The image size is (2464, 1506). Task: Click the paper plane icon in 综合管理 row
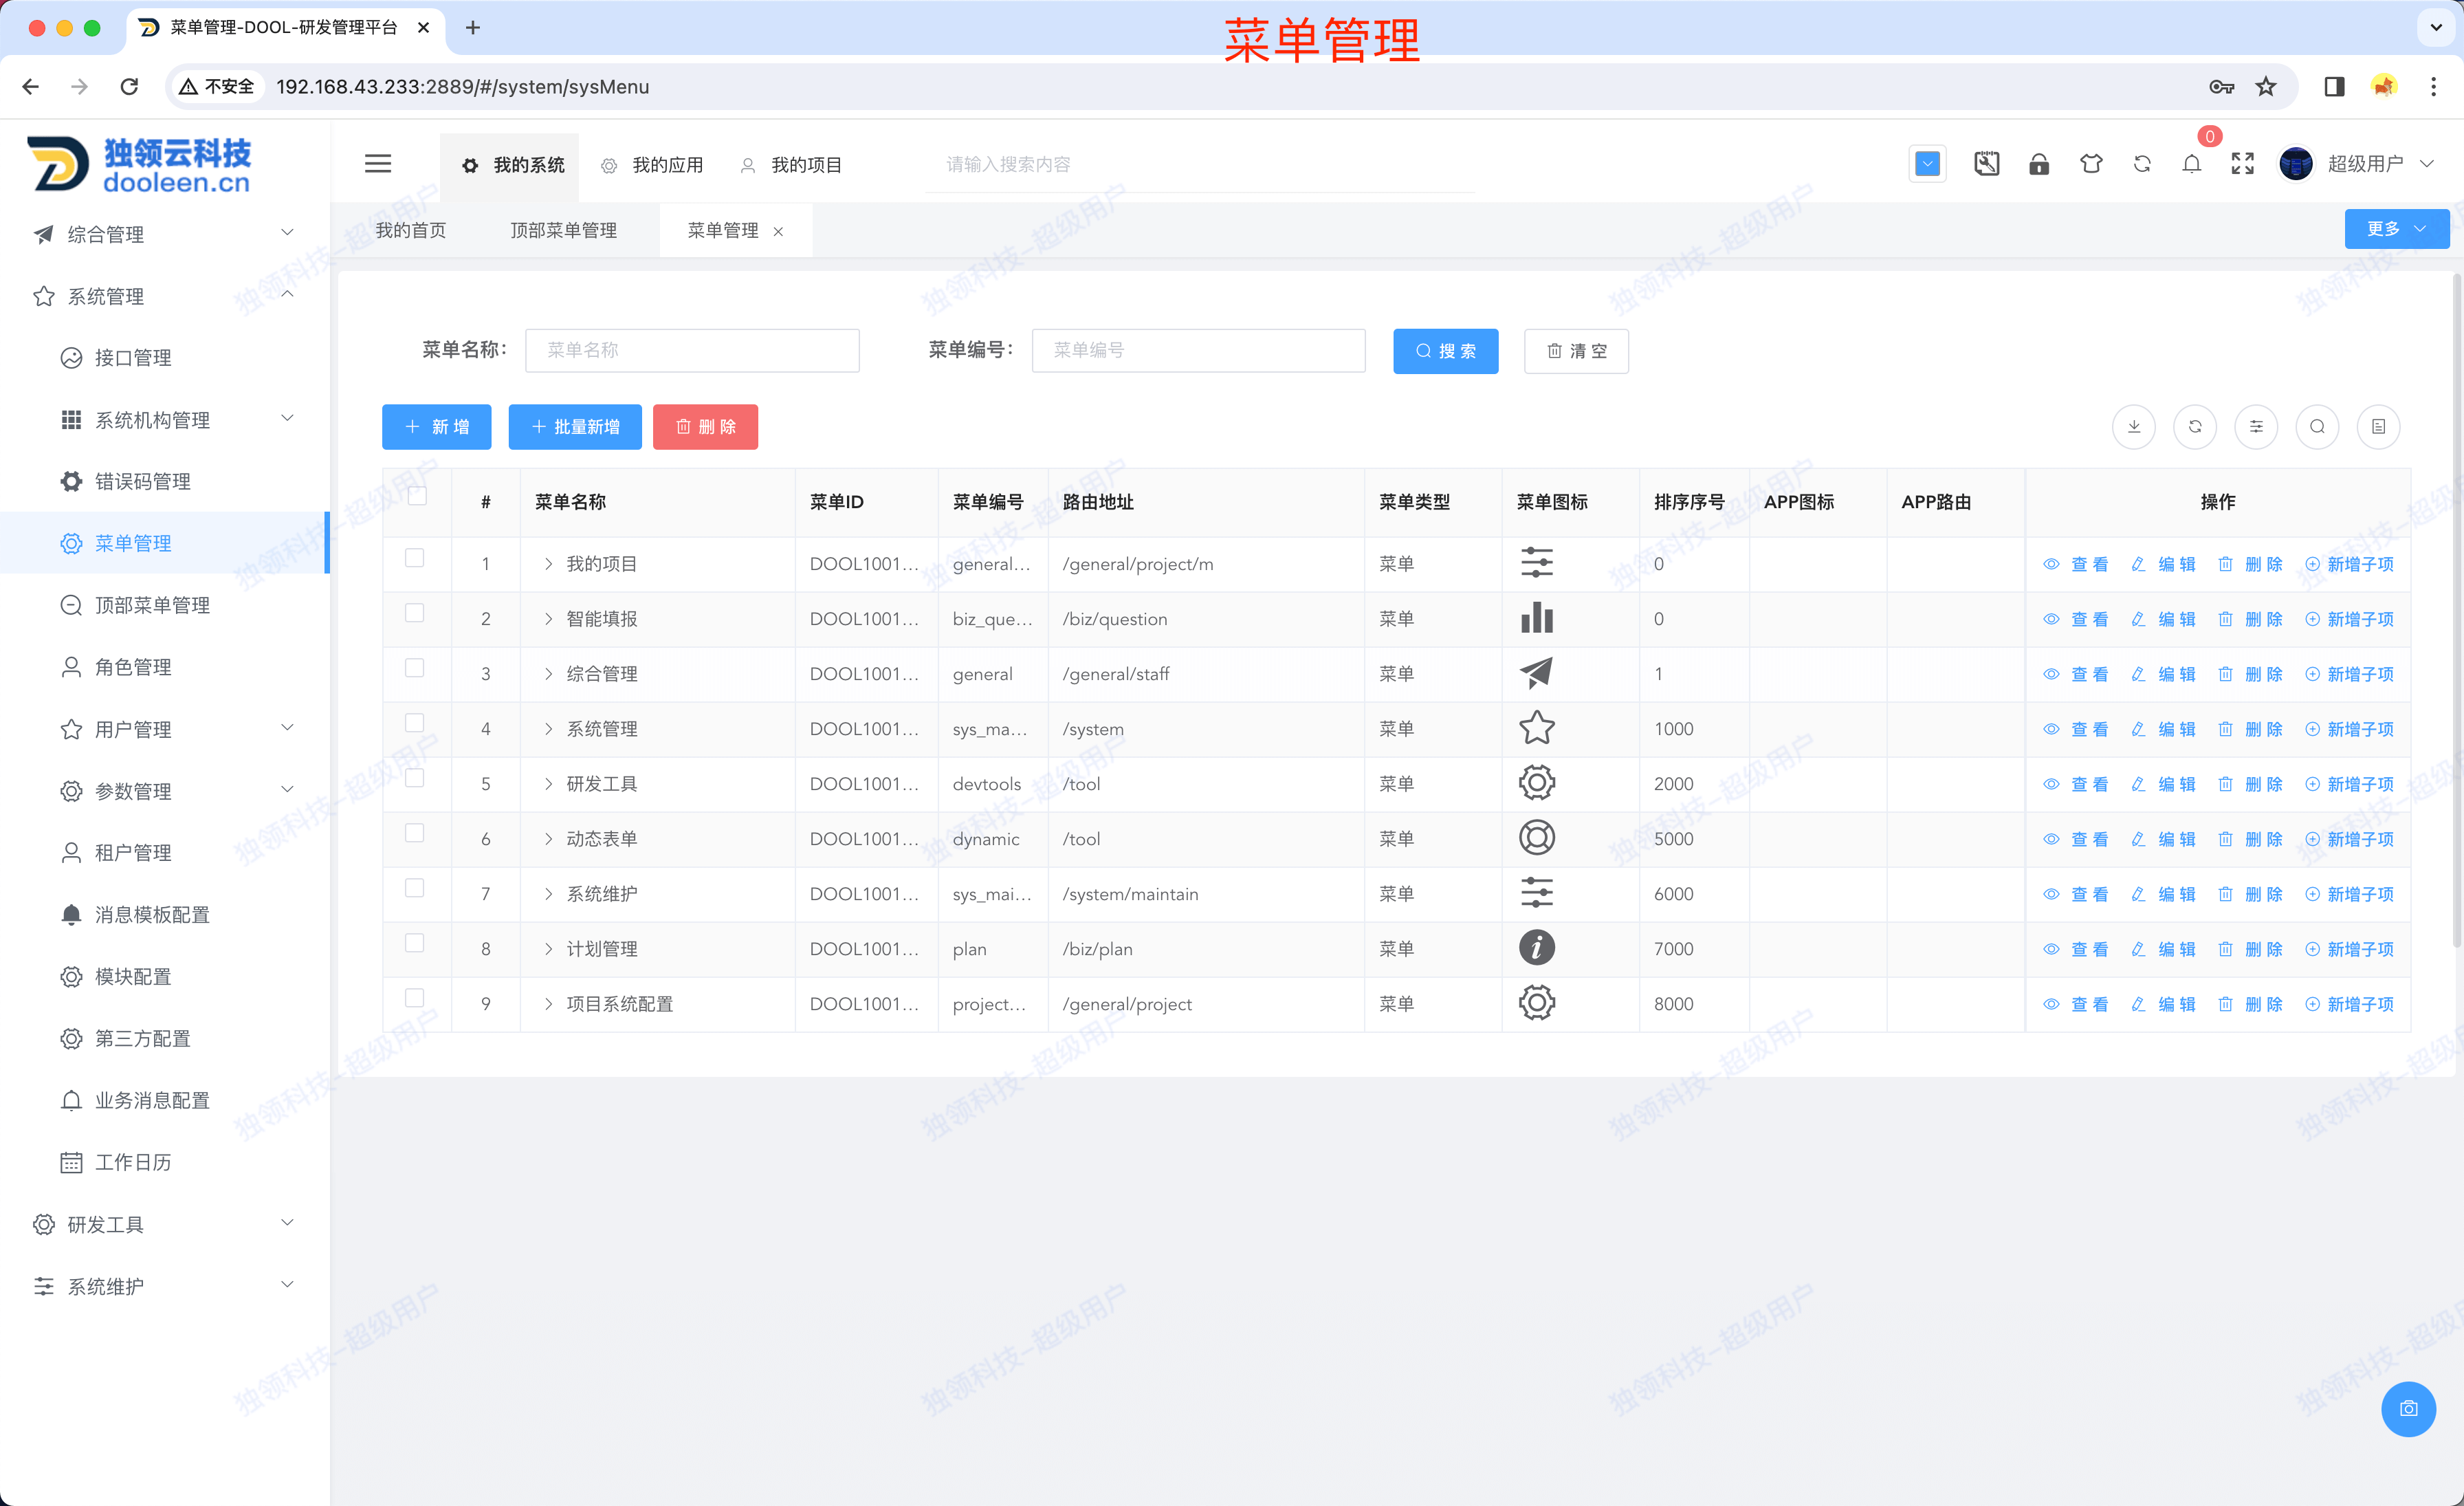pos(1537,674)
